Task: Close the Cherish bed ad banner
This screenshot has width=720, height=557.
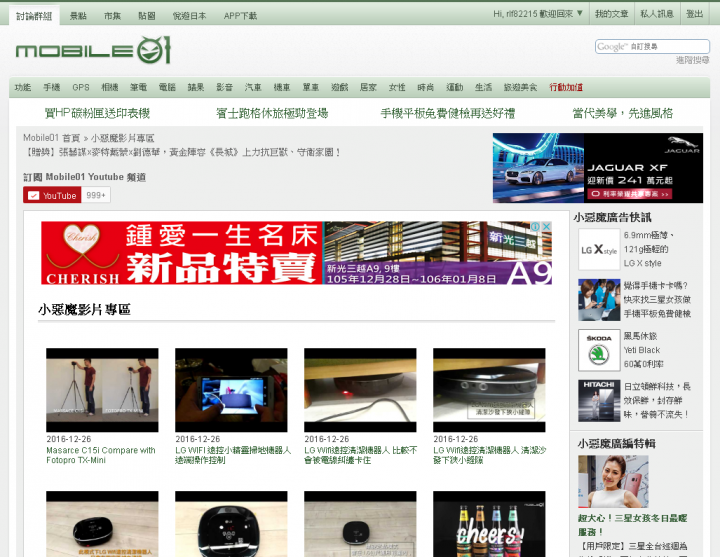Action: pyautogui.click(x=546, y=227)
